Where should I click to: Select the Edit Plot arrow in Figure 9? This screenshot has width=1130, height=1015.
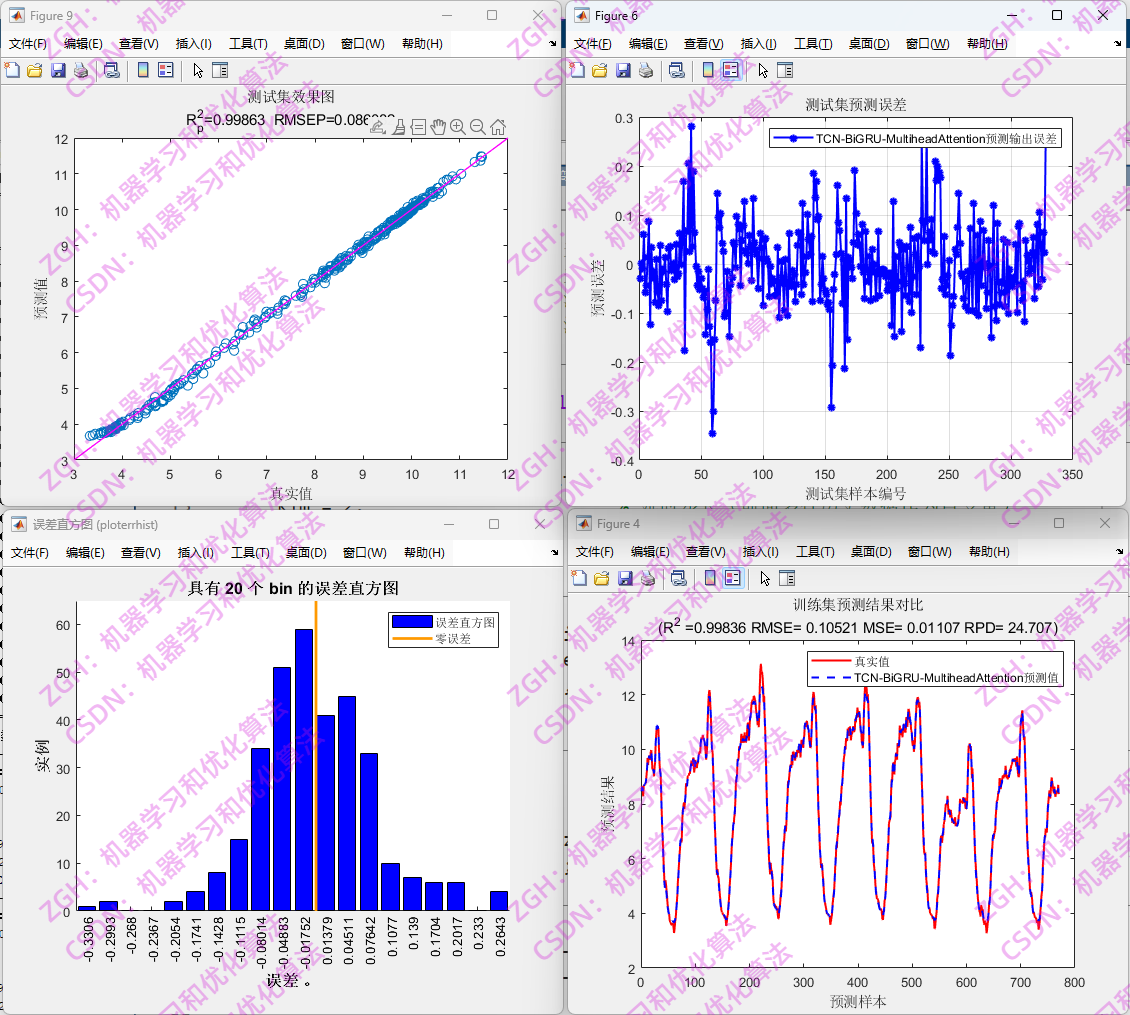pyautogui.click(x=198, y=70)
